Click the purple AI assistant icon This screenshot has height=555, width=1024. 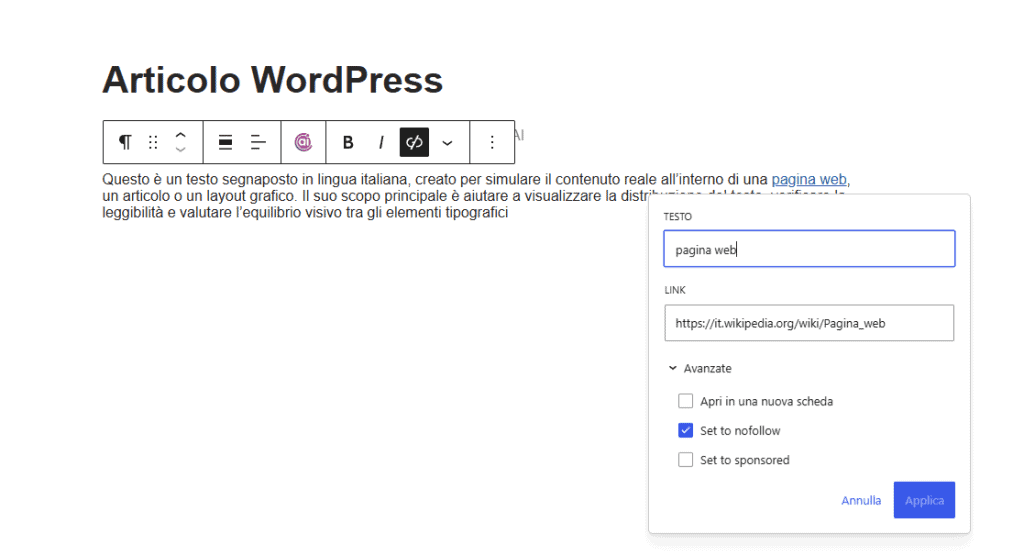point(303,142)
